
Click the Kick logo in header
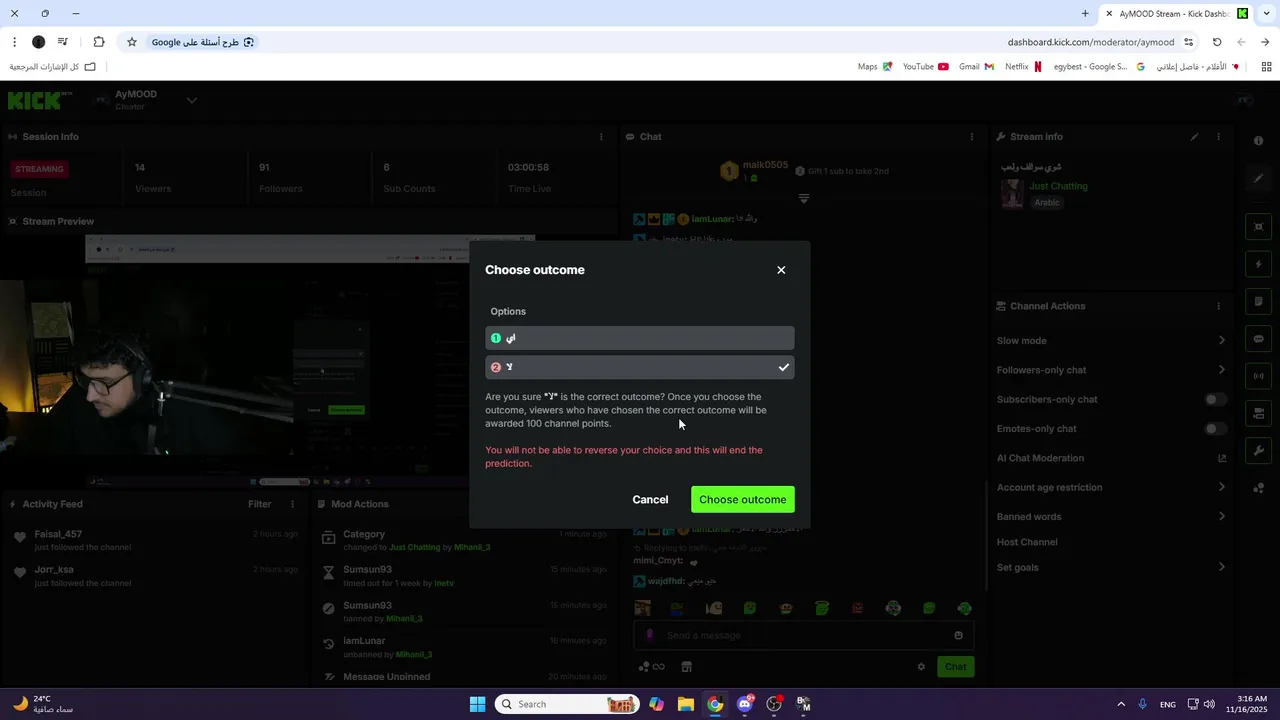tap(40, 100)
